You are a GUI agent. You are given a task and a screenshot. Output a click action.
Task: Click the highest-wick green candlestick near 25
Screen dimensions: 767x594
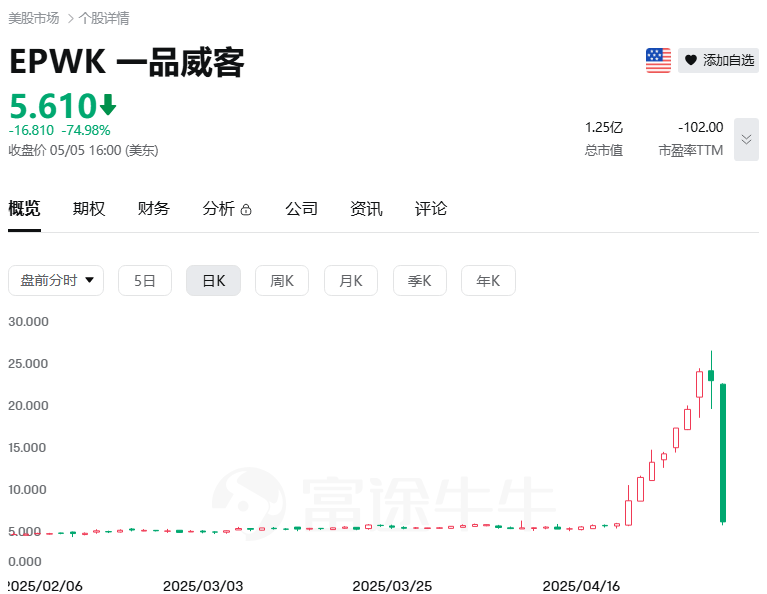[711, 376]
